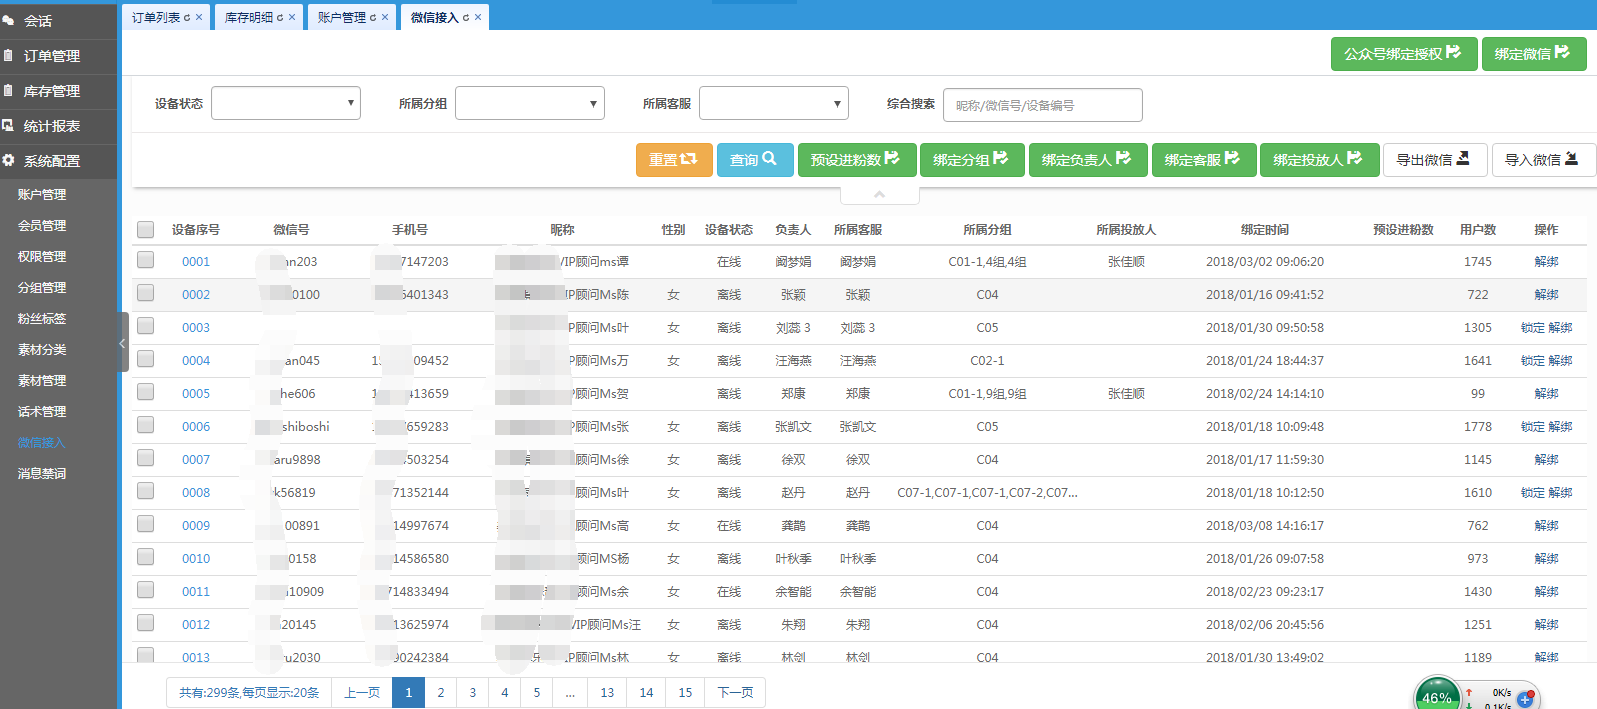The image size is (1597, 709).
Task: Click the 绑定客服 button
Action: point(1203,160)
